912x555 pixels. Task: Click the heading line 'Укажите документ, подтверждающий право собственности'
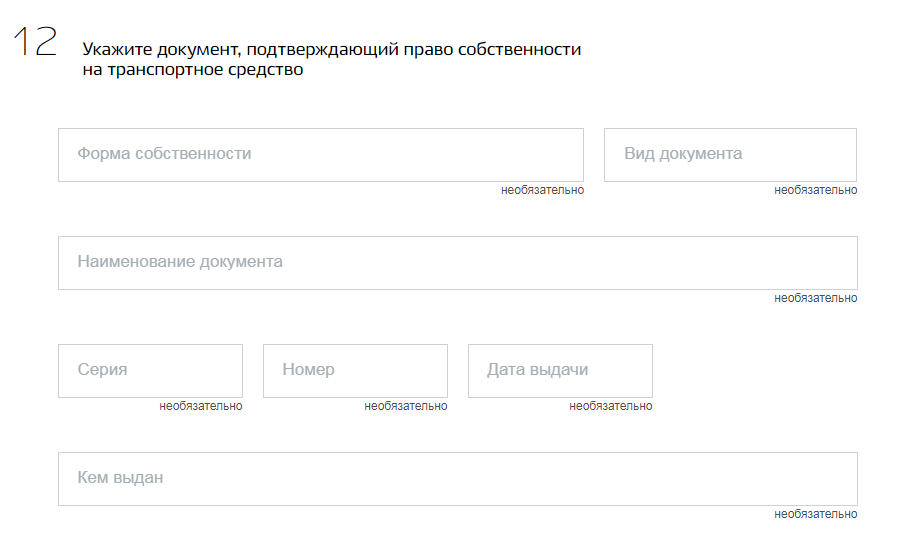pyautogui.click(x=331, y=49)
